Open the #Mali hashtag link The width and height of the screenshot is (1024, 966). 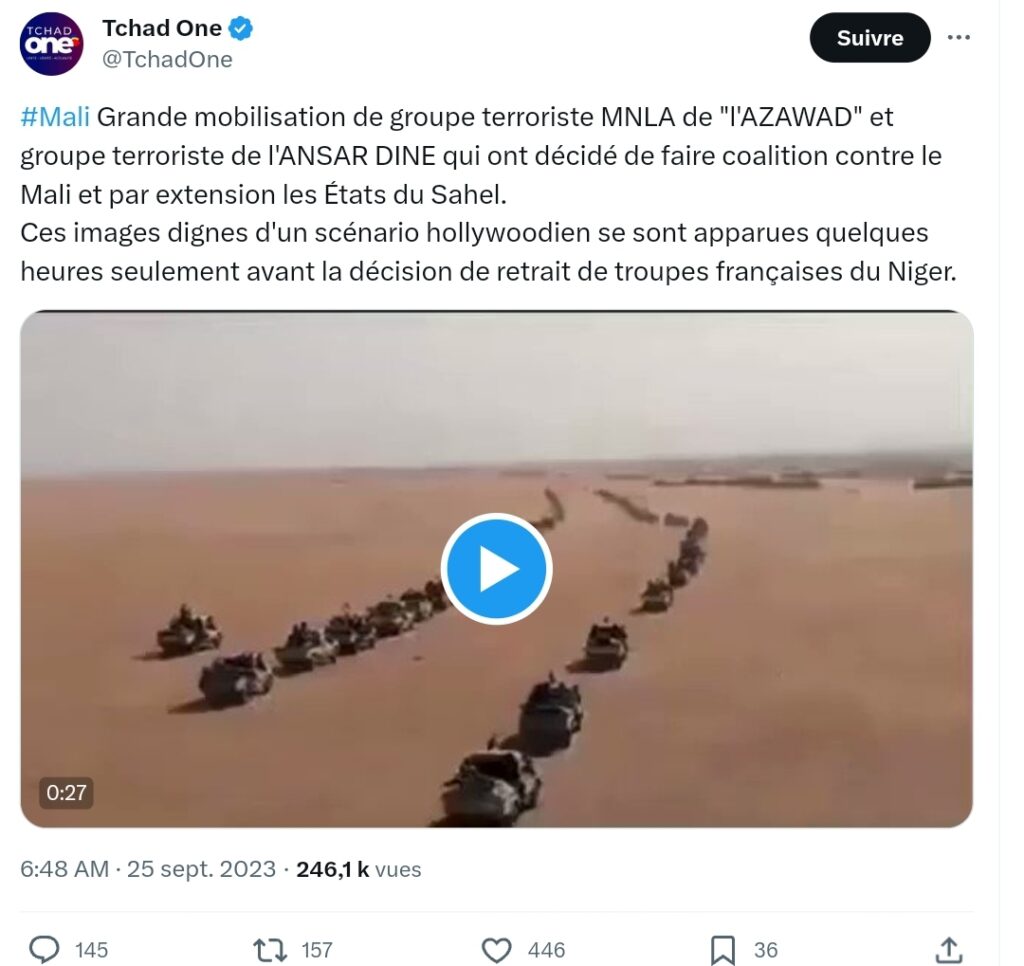point(55,117)
